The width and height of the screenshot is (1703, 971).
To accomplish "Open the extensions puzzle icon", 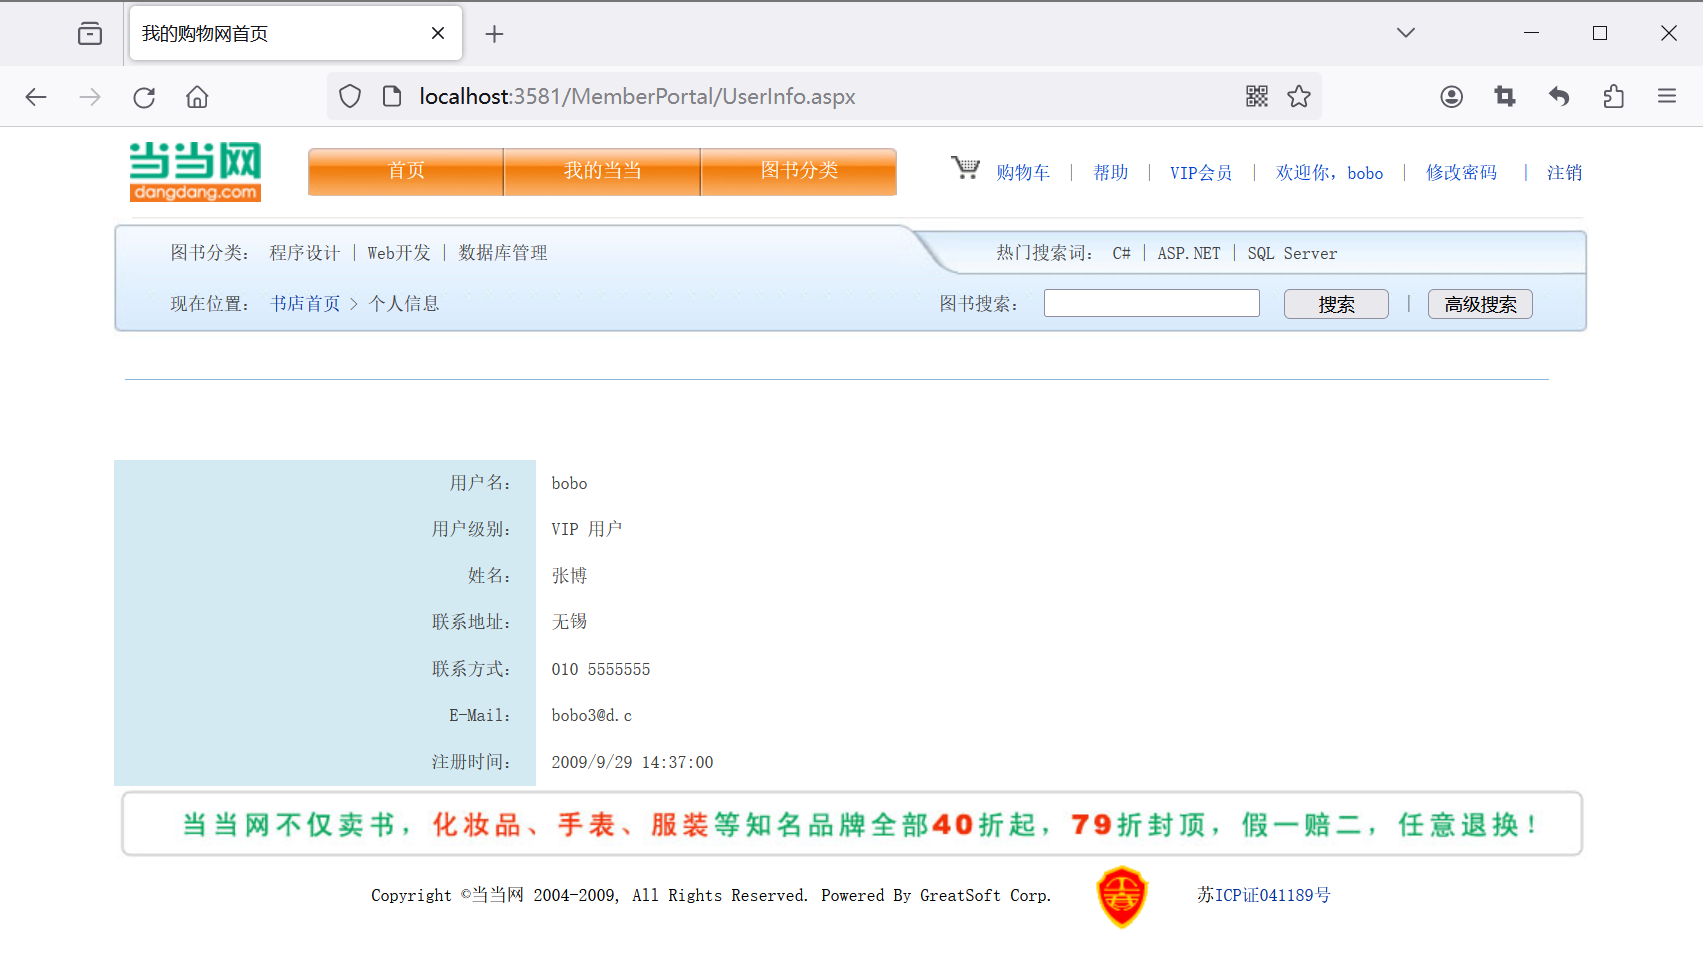I will [x=1613, y=96].
